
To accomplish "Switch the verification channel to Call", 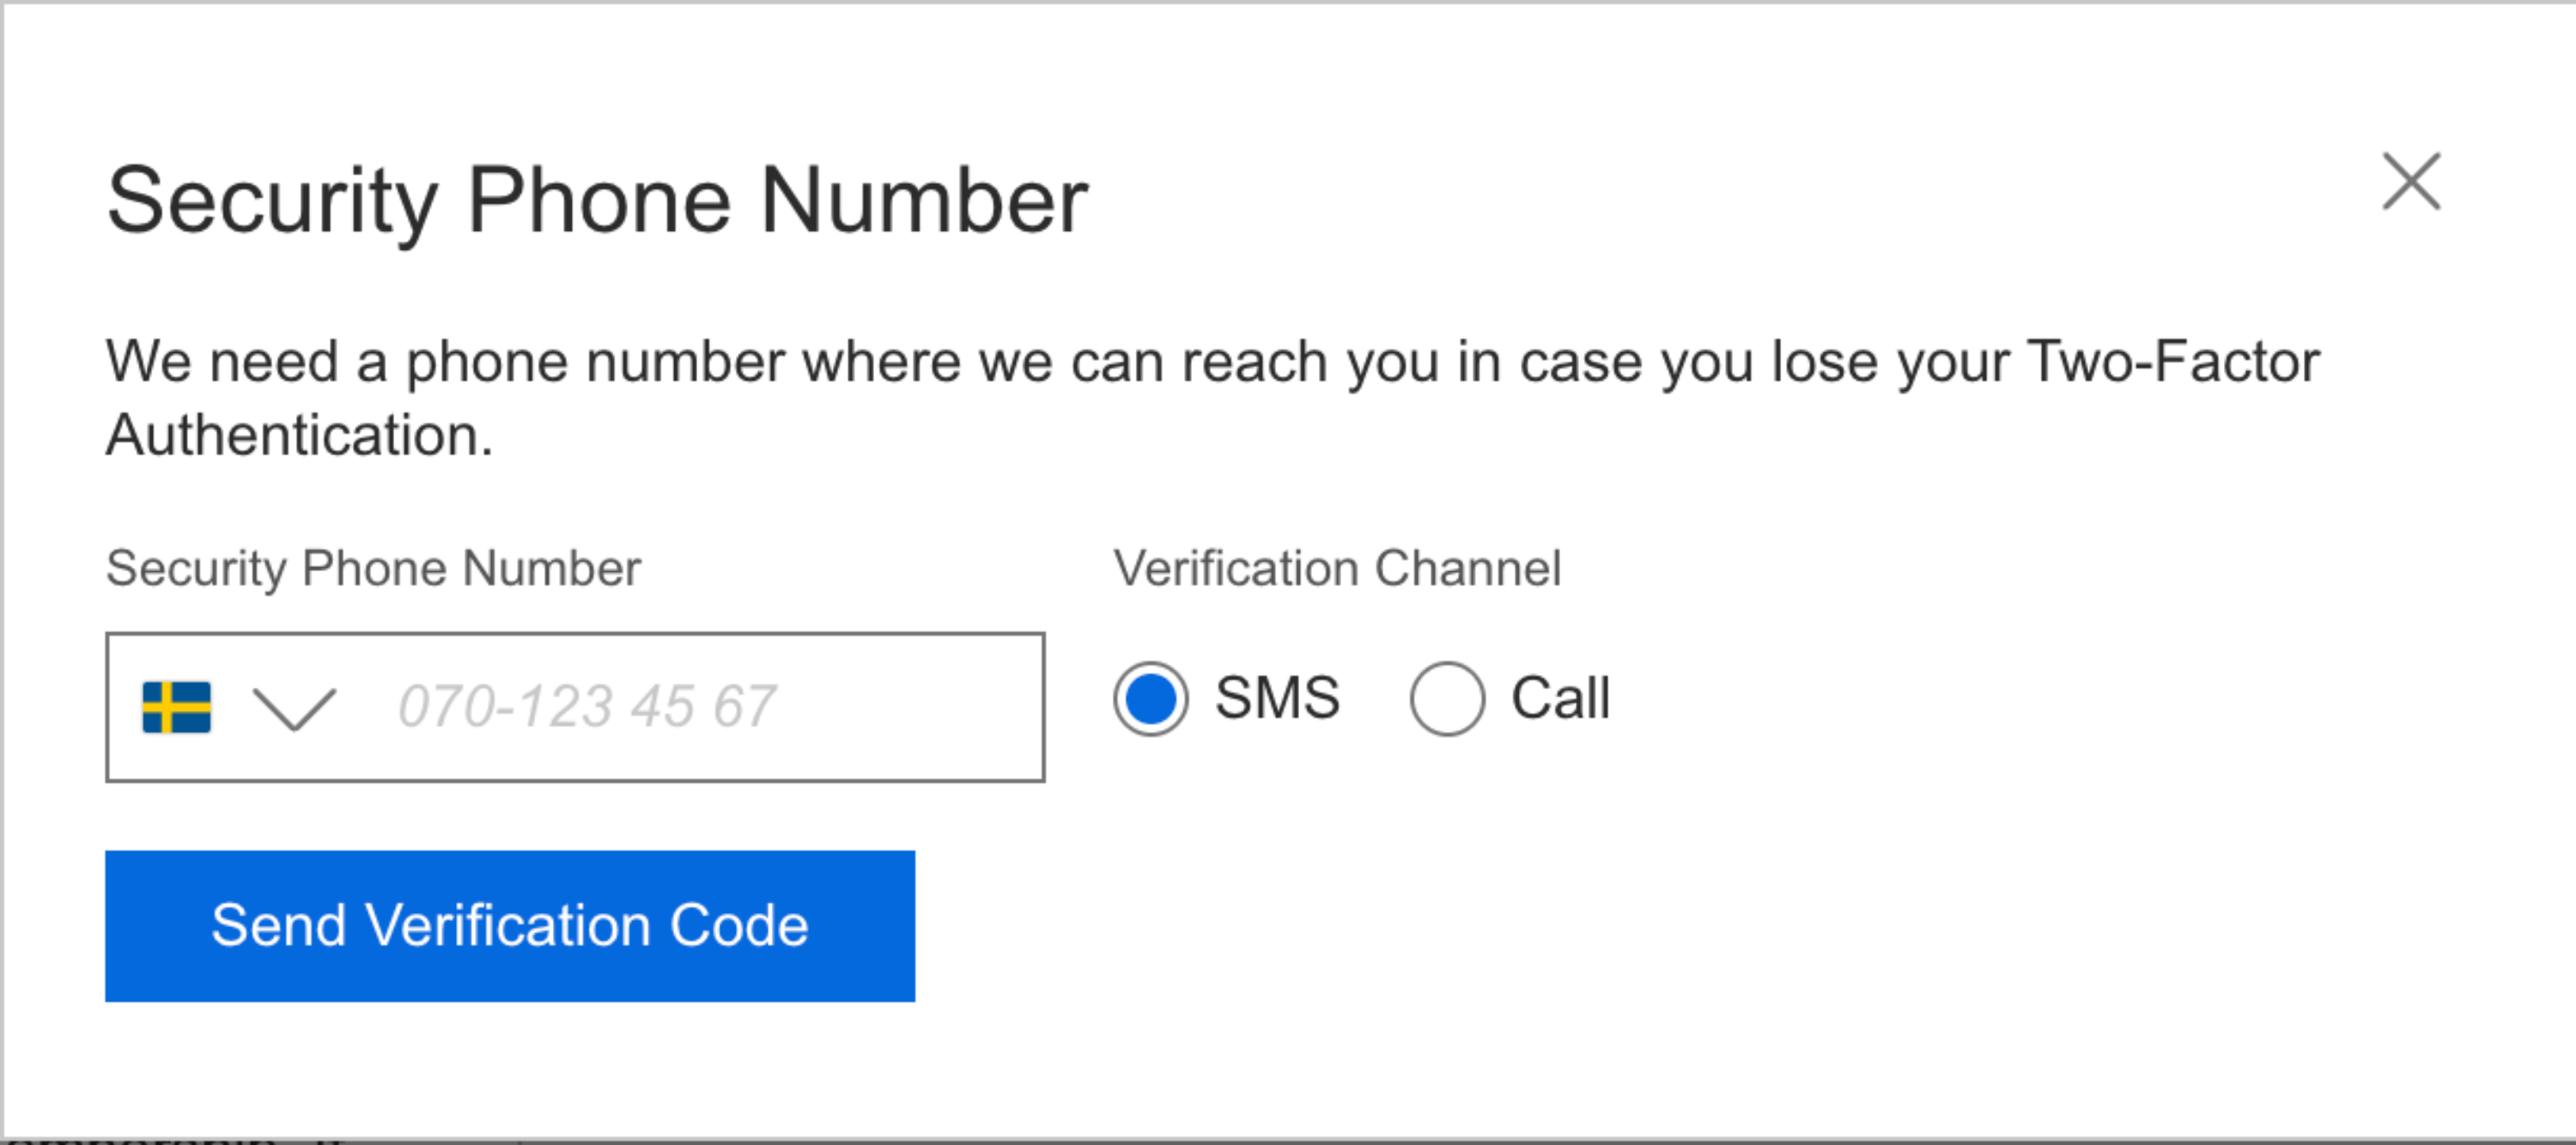I will (x=1446, y=698).
